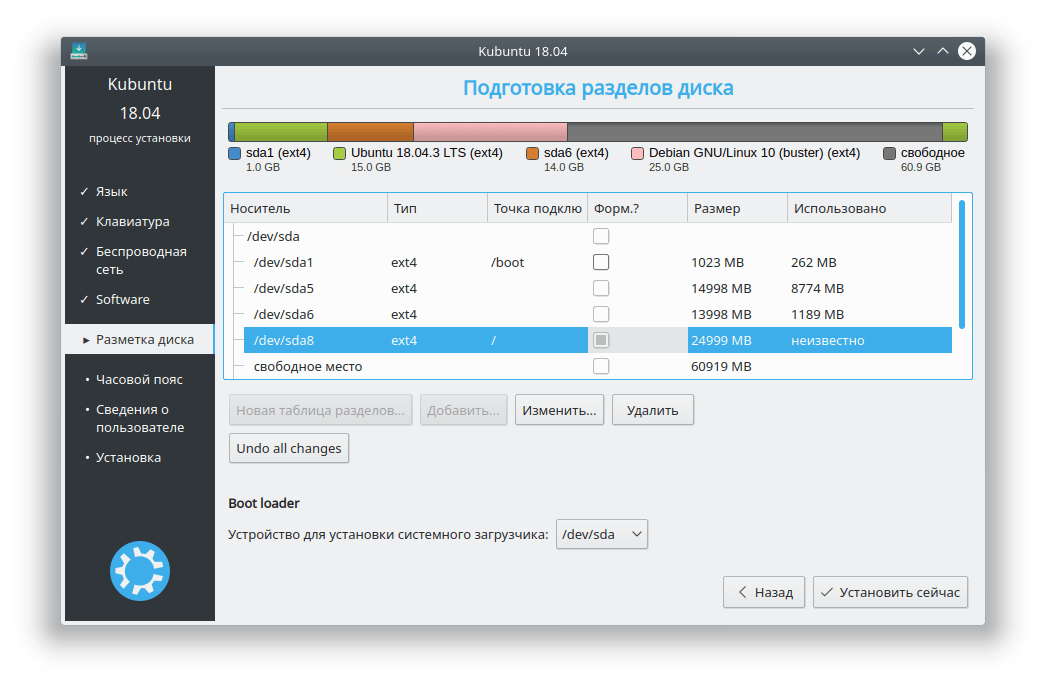Click the Использовано column header
This screenshot has width=1046, height=686.
(869, 208)
